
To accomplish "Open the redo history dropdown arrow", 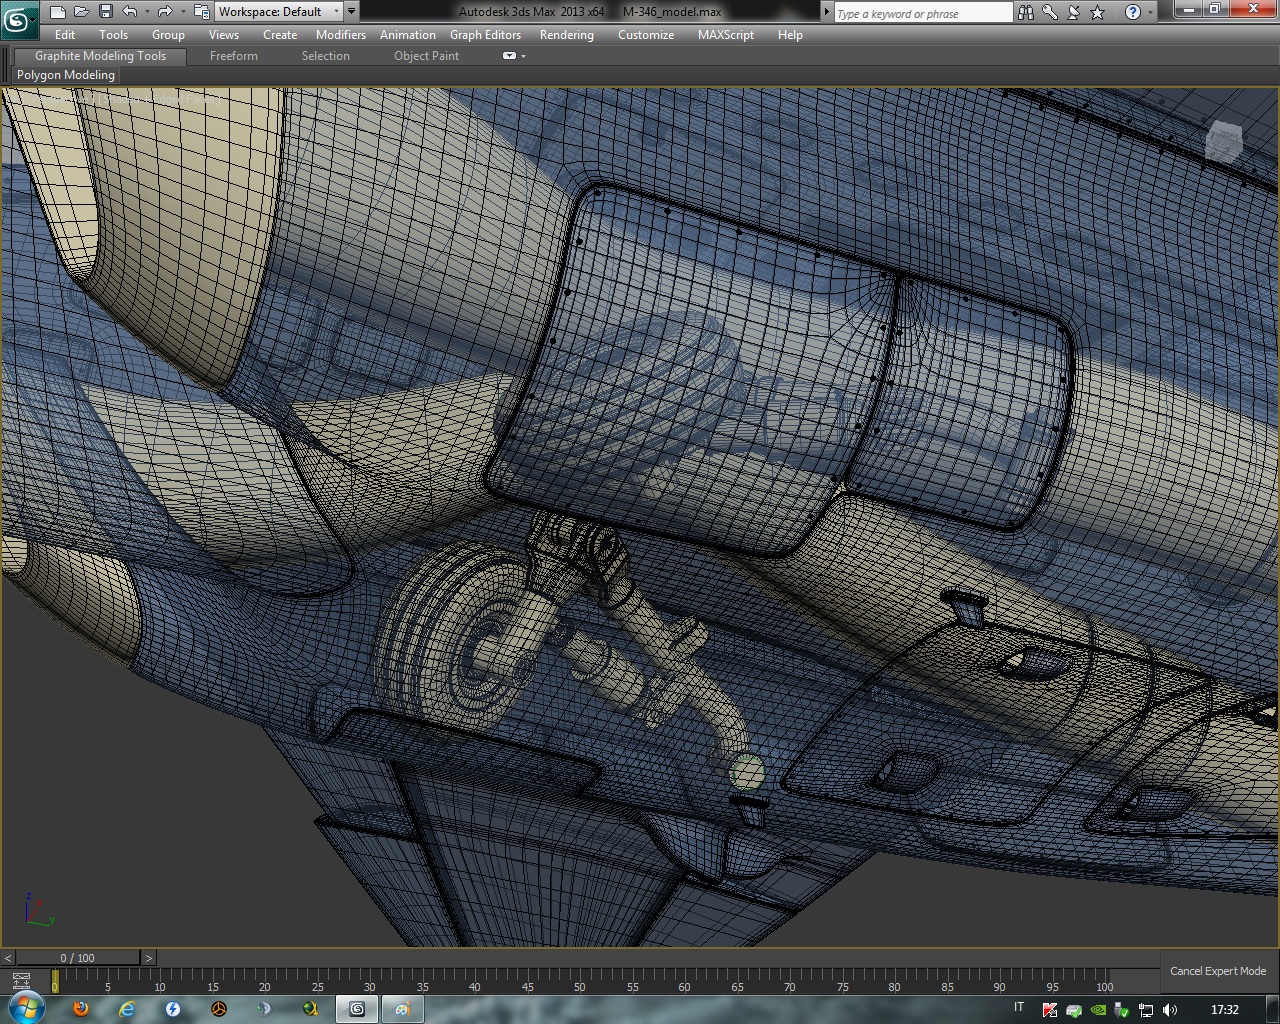I will 182,12.
